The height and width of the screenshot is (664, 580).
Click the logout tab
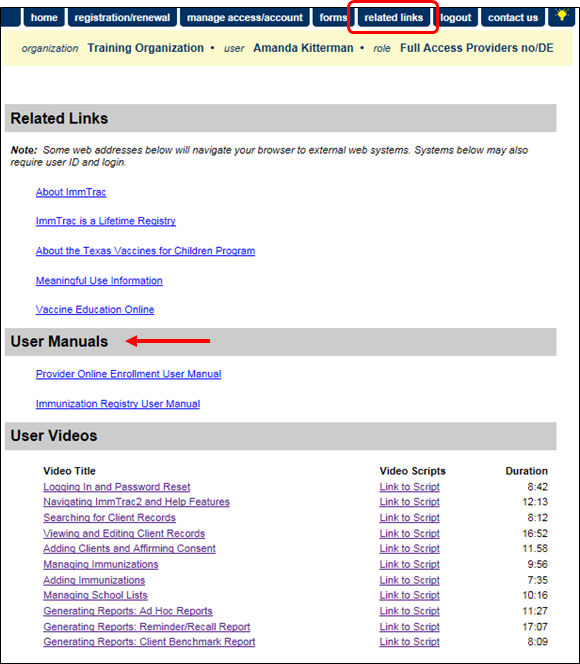456,17
